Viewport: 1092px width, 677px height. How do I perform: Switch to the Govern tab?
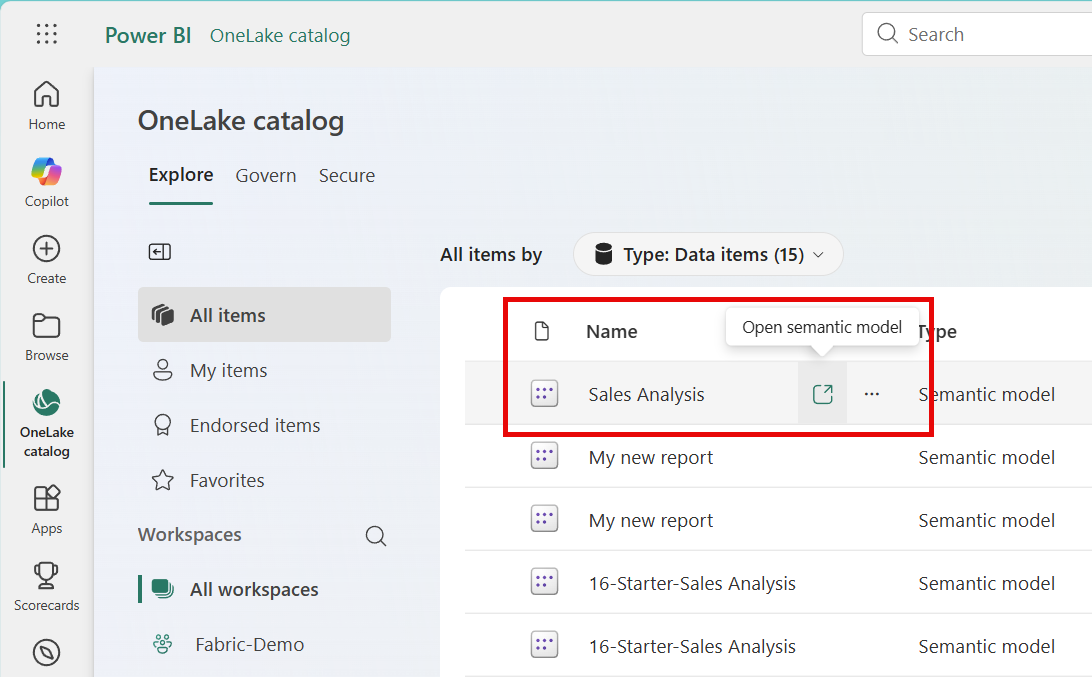pyautogui.click(x=266, y=176)
